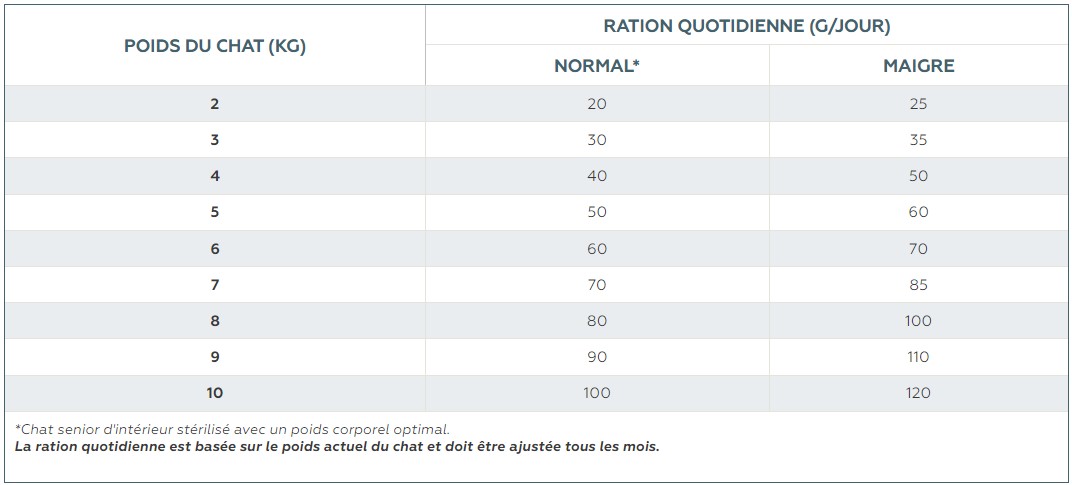Click the bold "La ration quotidienne" note
Image resolution: width=1072 pixels, height=485 pixels.
point(337,446)
